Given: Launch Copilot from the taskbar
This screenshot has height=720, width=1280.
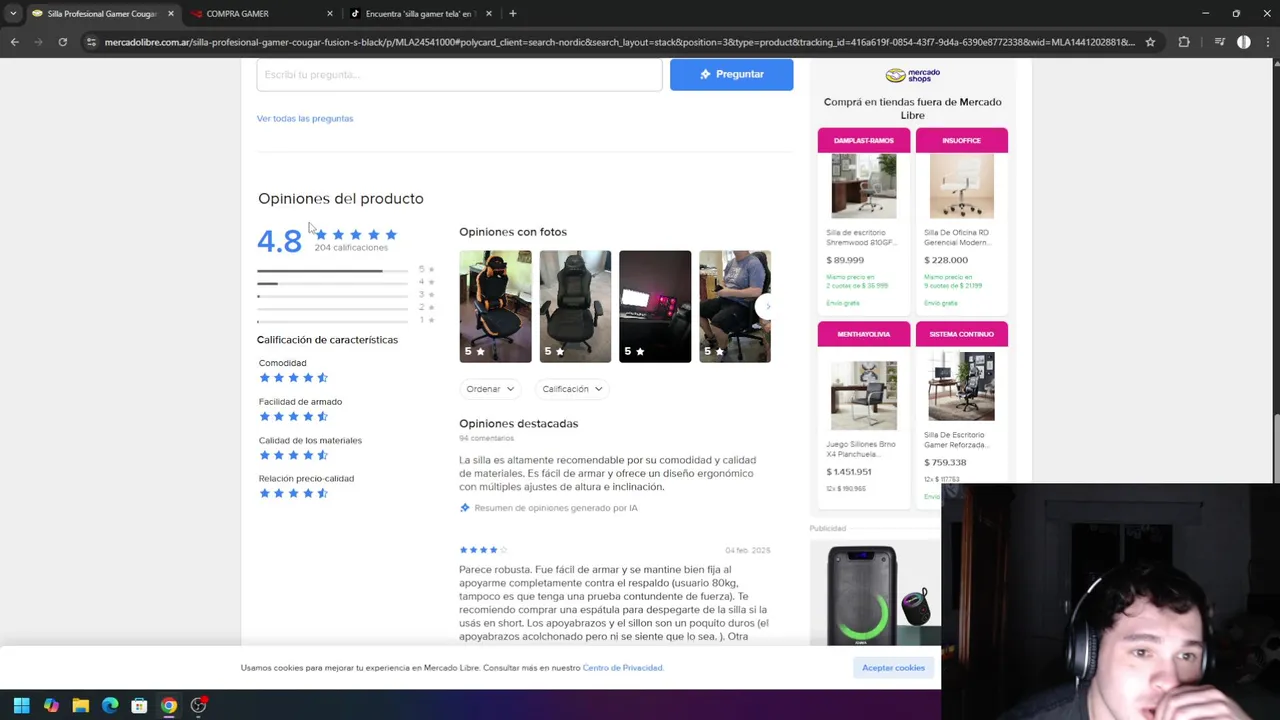Looking at the screenshot, I should [51, 705].
